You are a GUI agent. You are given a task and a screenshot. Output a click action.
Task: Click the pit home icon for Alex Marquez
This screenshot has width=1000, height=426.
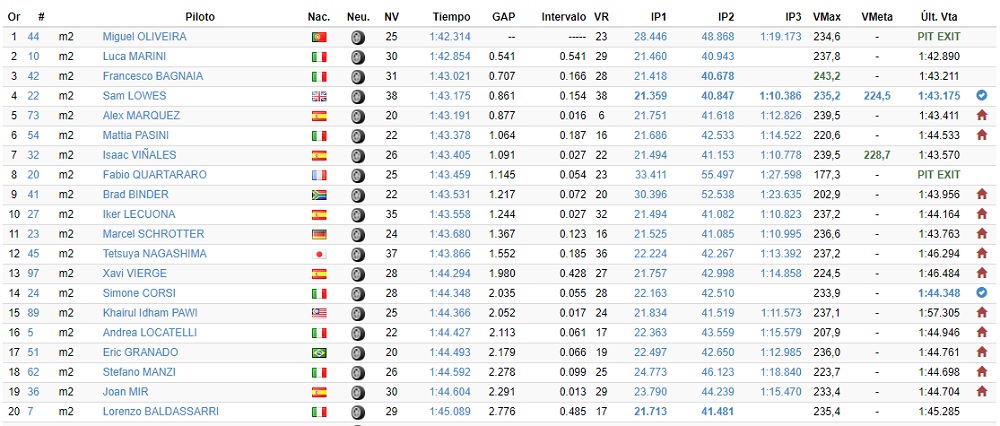981,116
